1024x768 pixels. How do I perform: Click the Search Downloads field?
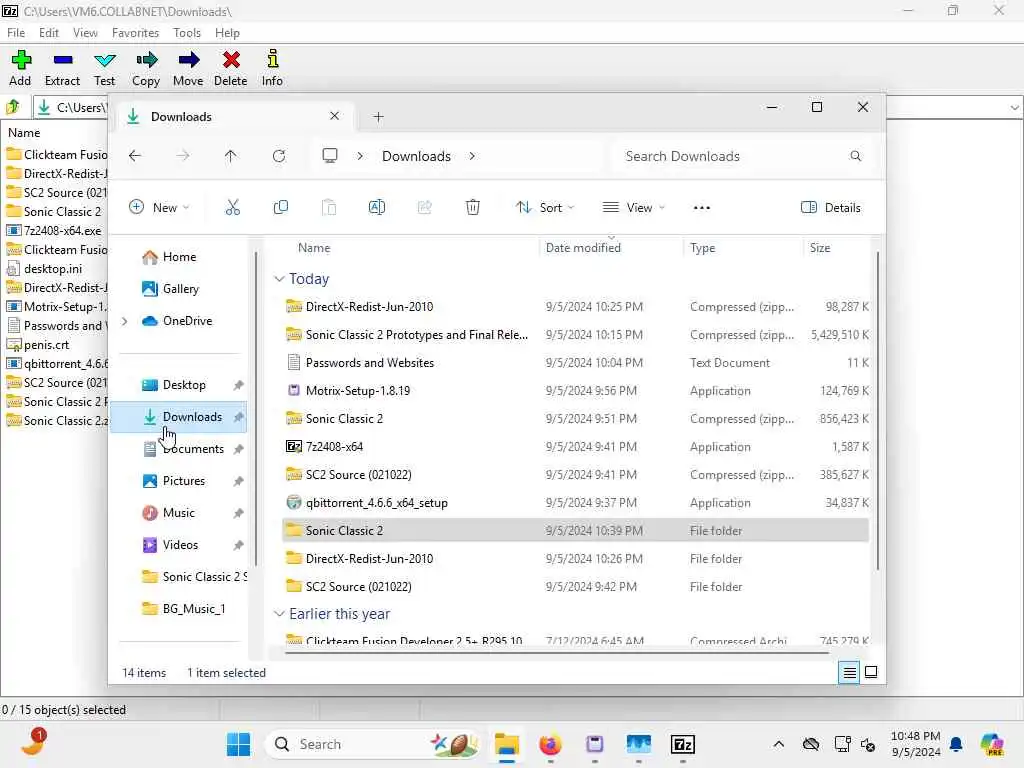click(742, 156)
